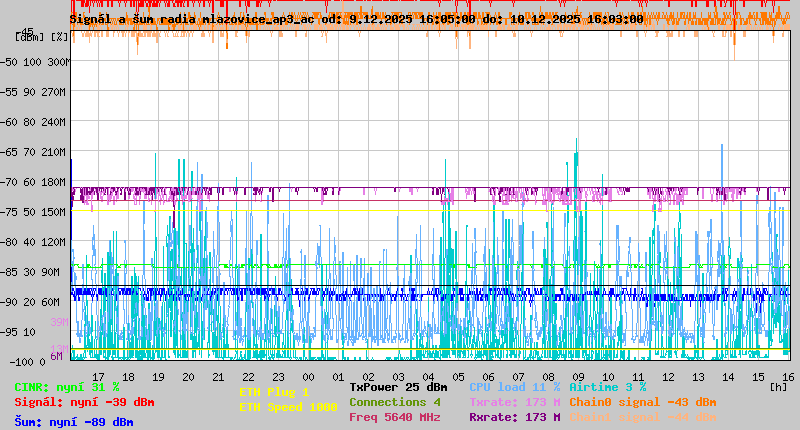The width and height of the screenshot is (800, 430).
Task: Select the TxPower 25 dBm label
Action: 398,387
